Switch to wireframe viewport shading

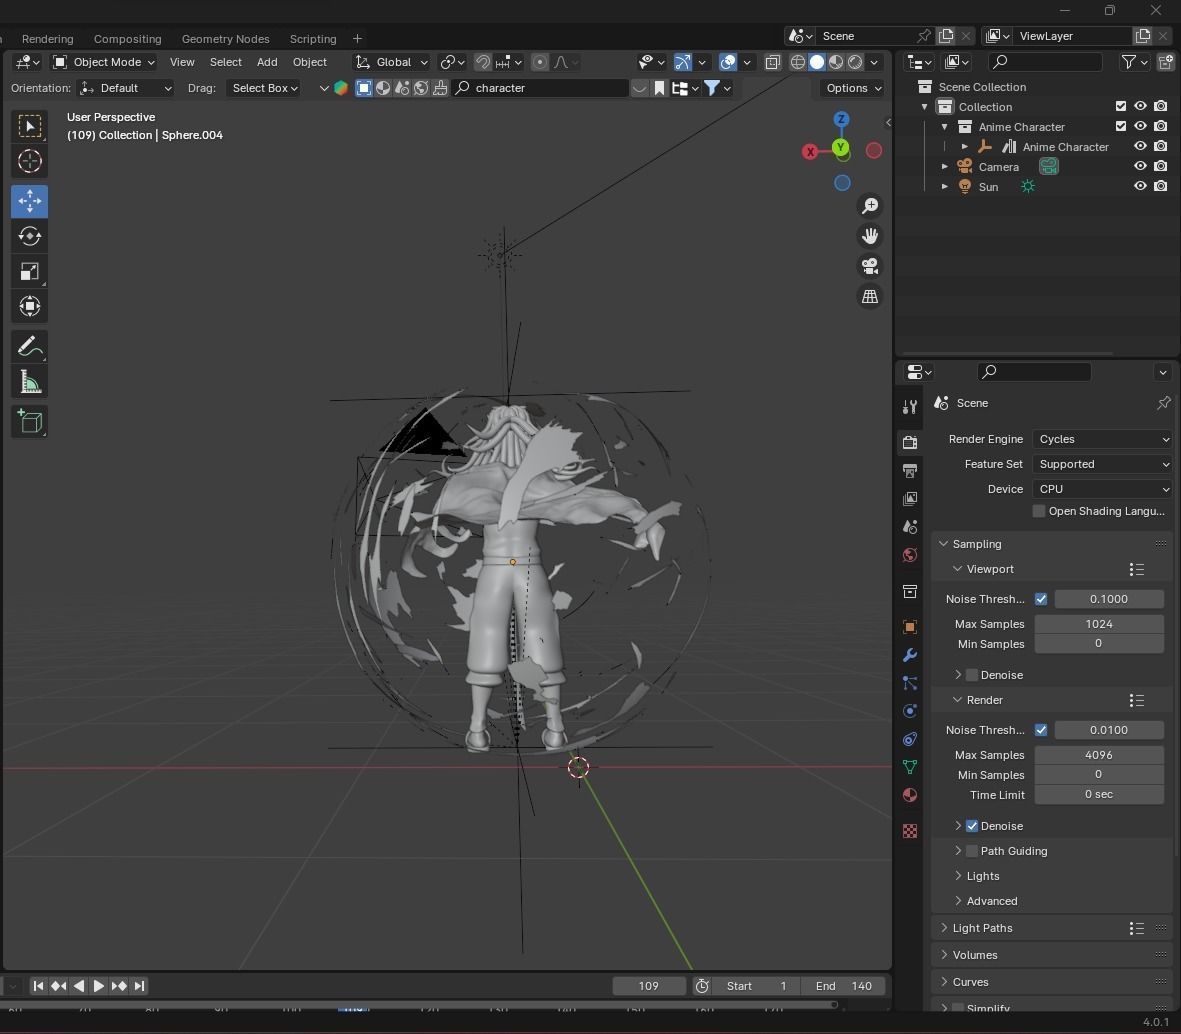798,62
